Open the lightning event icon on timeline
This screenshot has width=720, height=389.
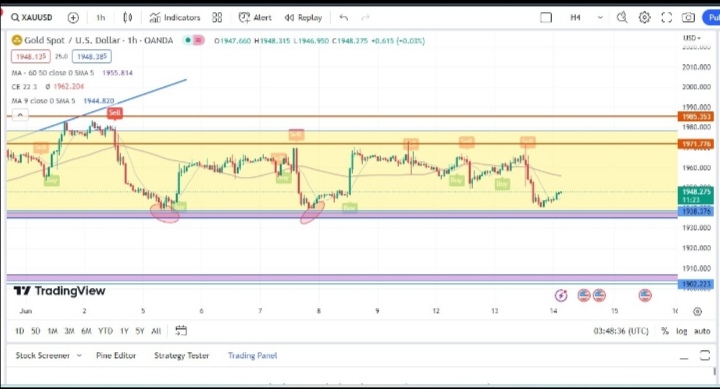[x=561, y=295]
